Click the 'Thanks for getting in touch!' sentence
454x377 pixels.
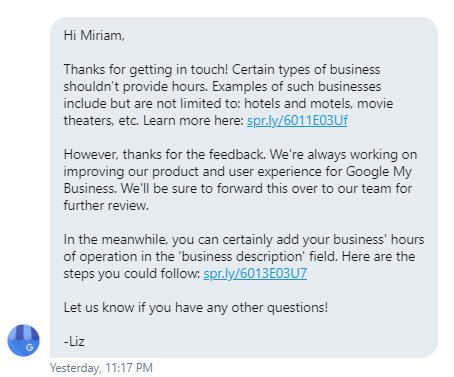[x=146, y=70]
